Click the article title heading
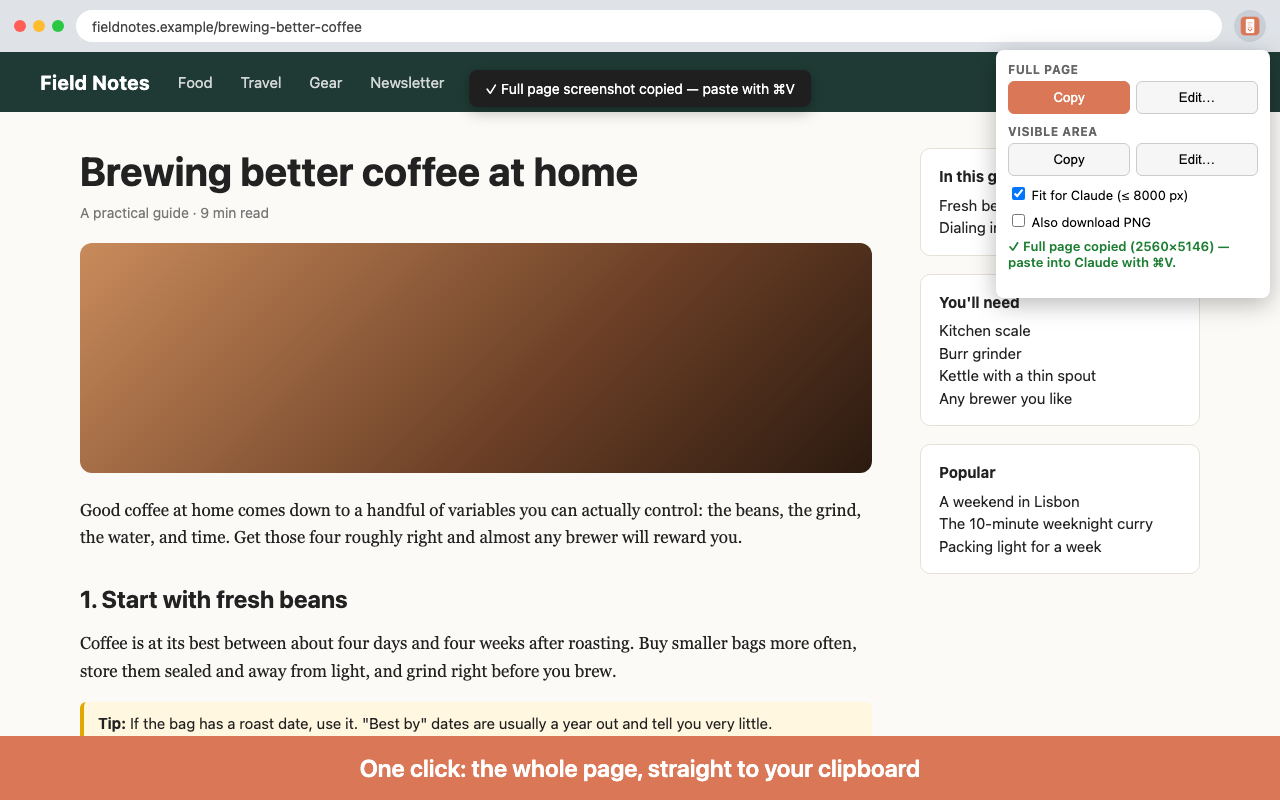Image resolution: width=1280 pixels, height=800 pixels. pyautogui.click(x=359, y=172)
